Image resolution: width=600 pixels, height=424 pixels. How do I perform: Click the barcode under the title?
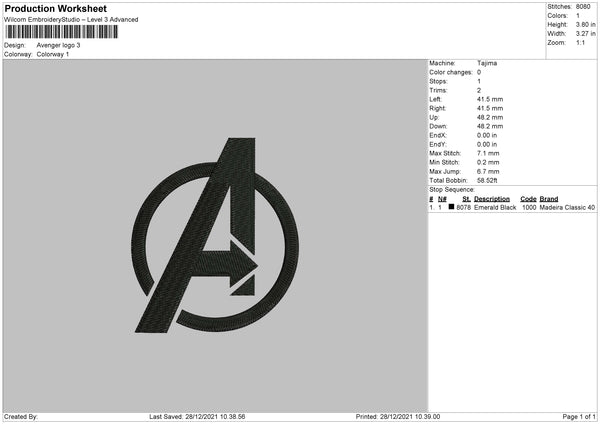point(62,32)
